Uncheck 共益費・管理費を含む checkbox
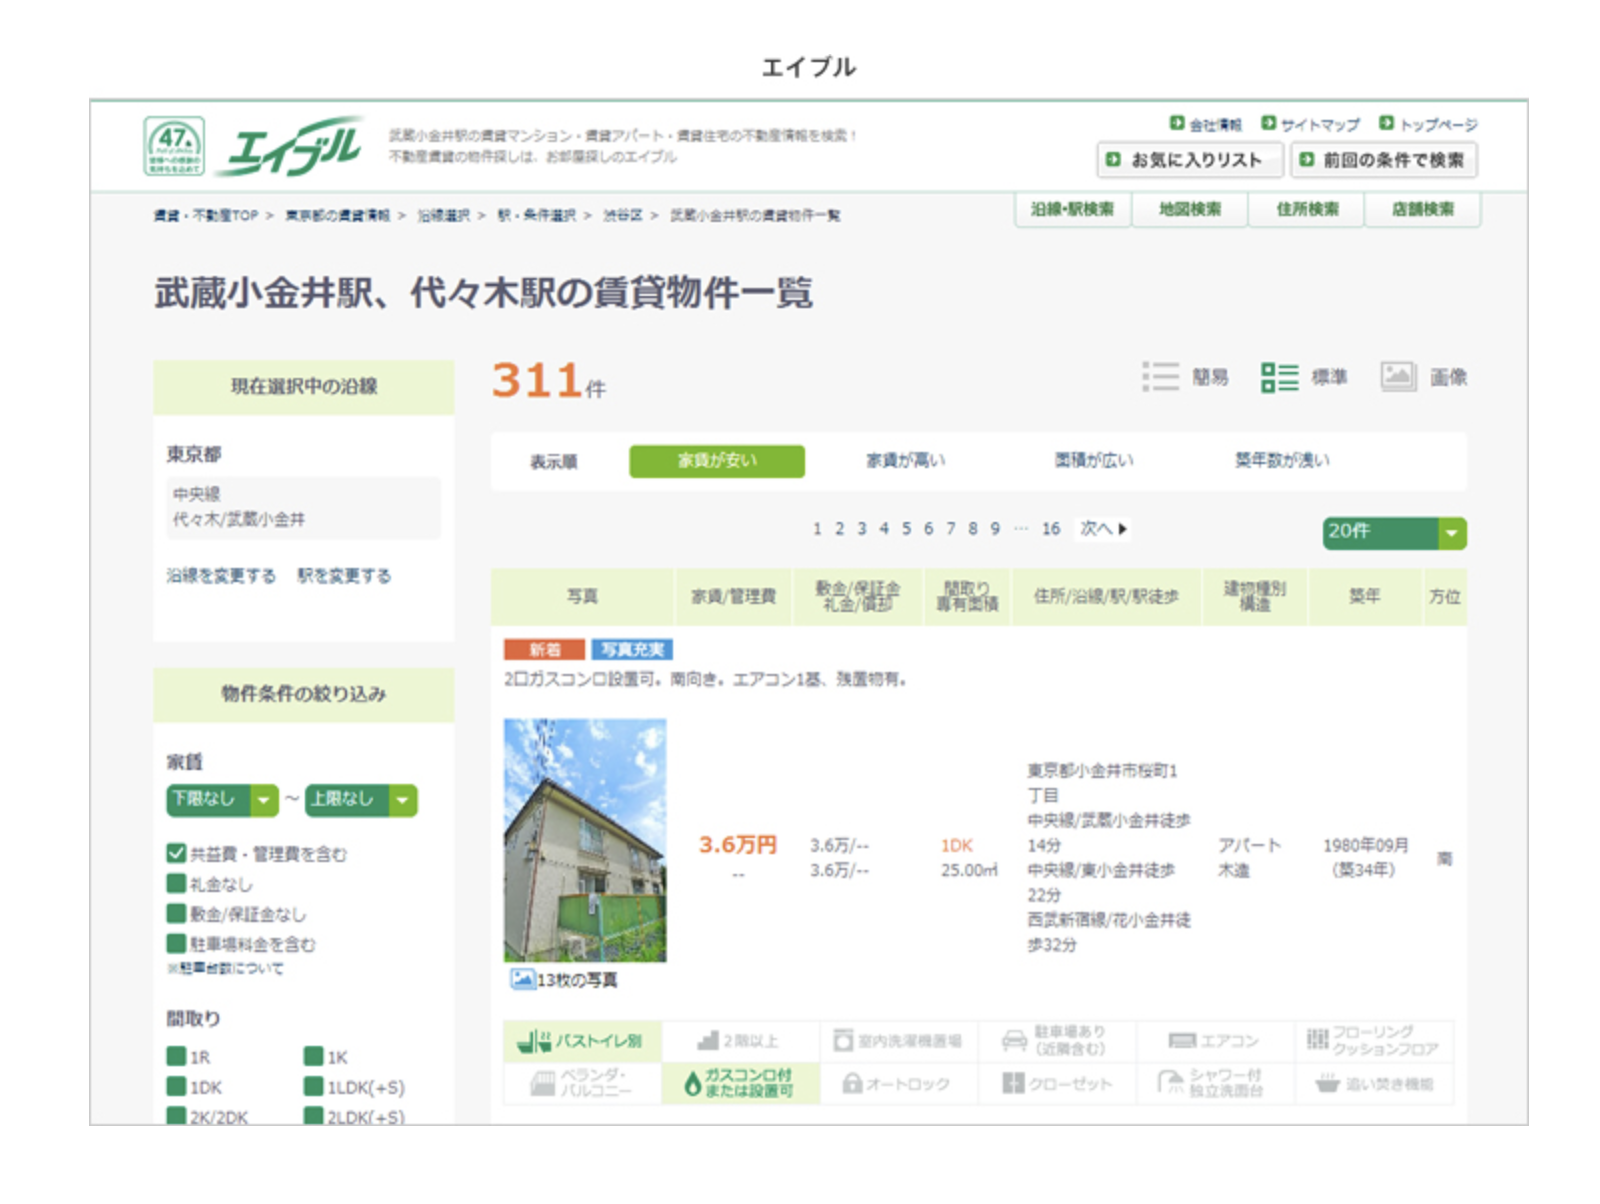Screen dimensions: 1600x1204 pyautogui.click(x=176, y=853)
